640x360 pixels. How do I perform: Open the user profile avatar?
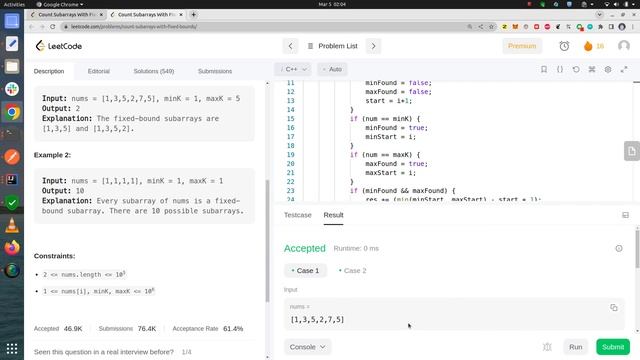pos(624,46)
